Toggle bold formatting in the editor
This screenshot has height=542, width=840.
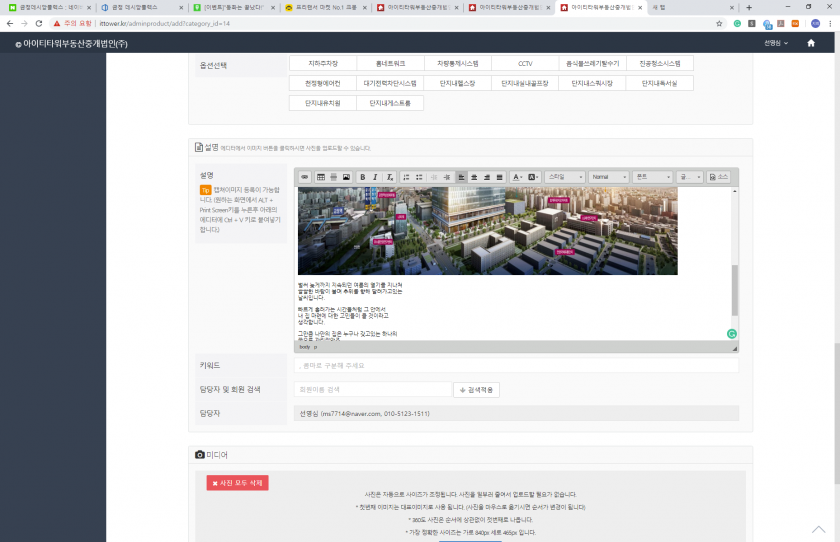[363, 177]
